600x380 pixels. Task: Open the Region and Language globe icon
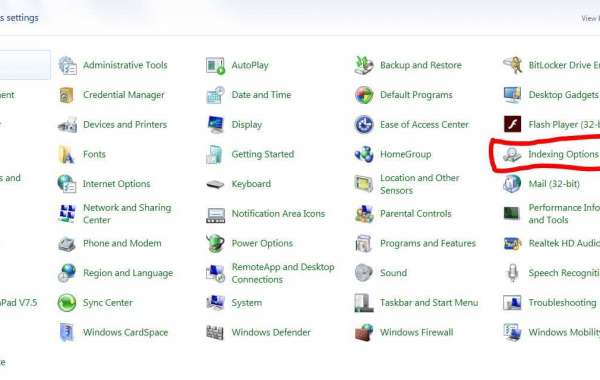[x=67, y=273]
